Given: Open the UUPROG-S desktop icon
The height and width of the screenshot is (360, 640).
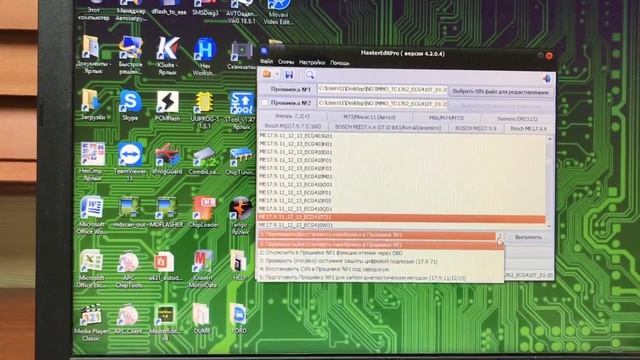Looking at the screenshot, I should (204, 110).
